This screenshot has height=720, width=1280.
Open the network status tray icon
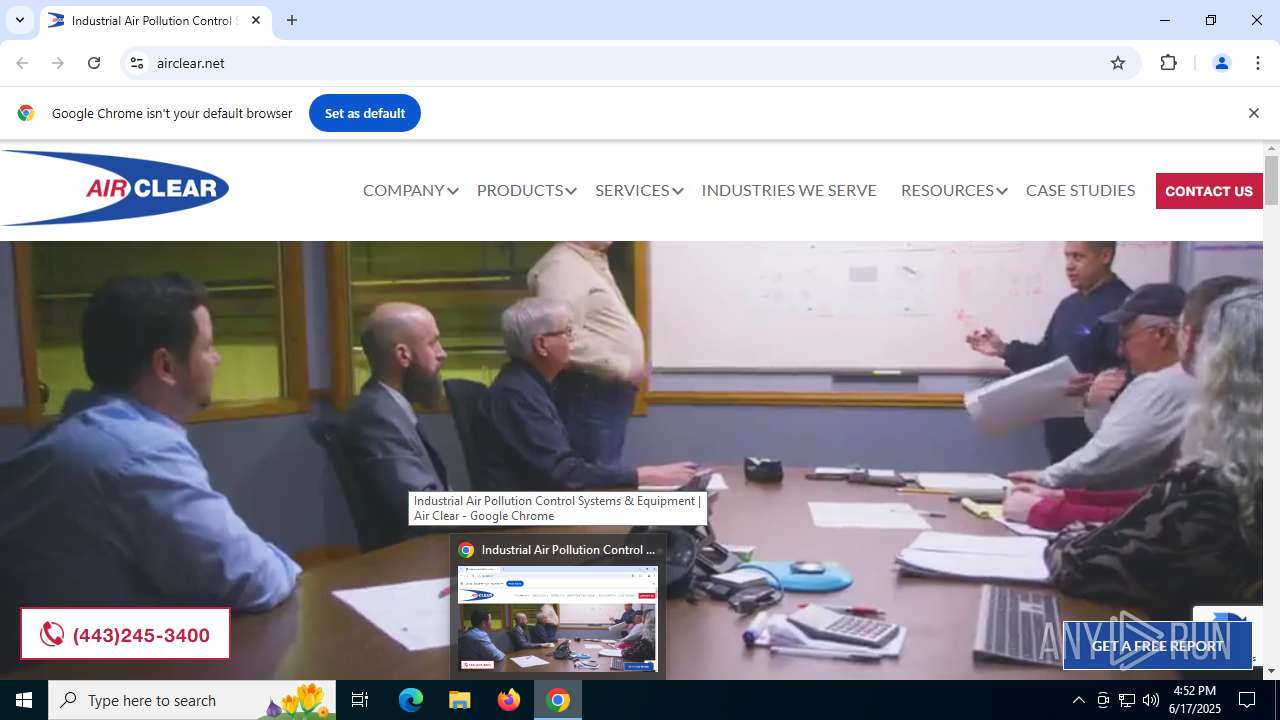pyautogui.click(x=1127, y=700)
